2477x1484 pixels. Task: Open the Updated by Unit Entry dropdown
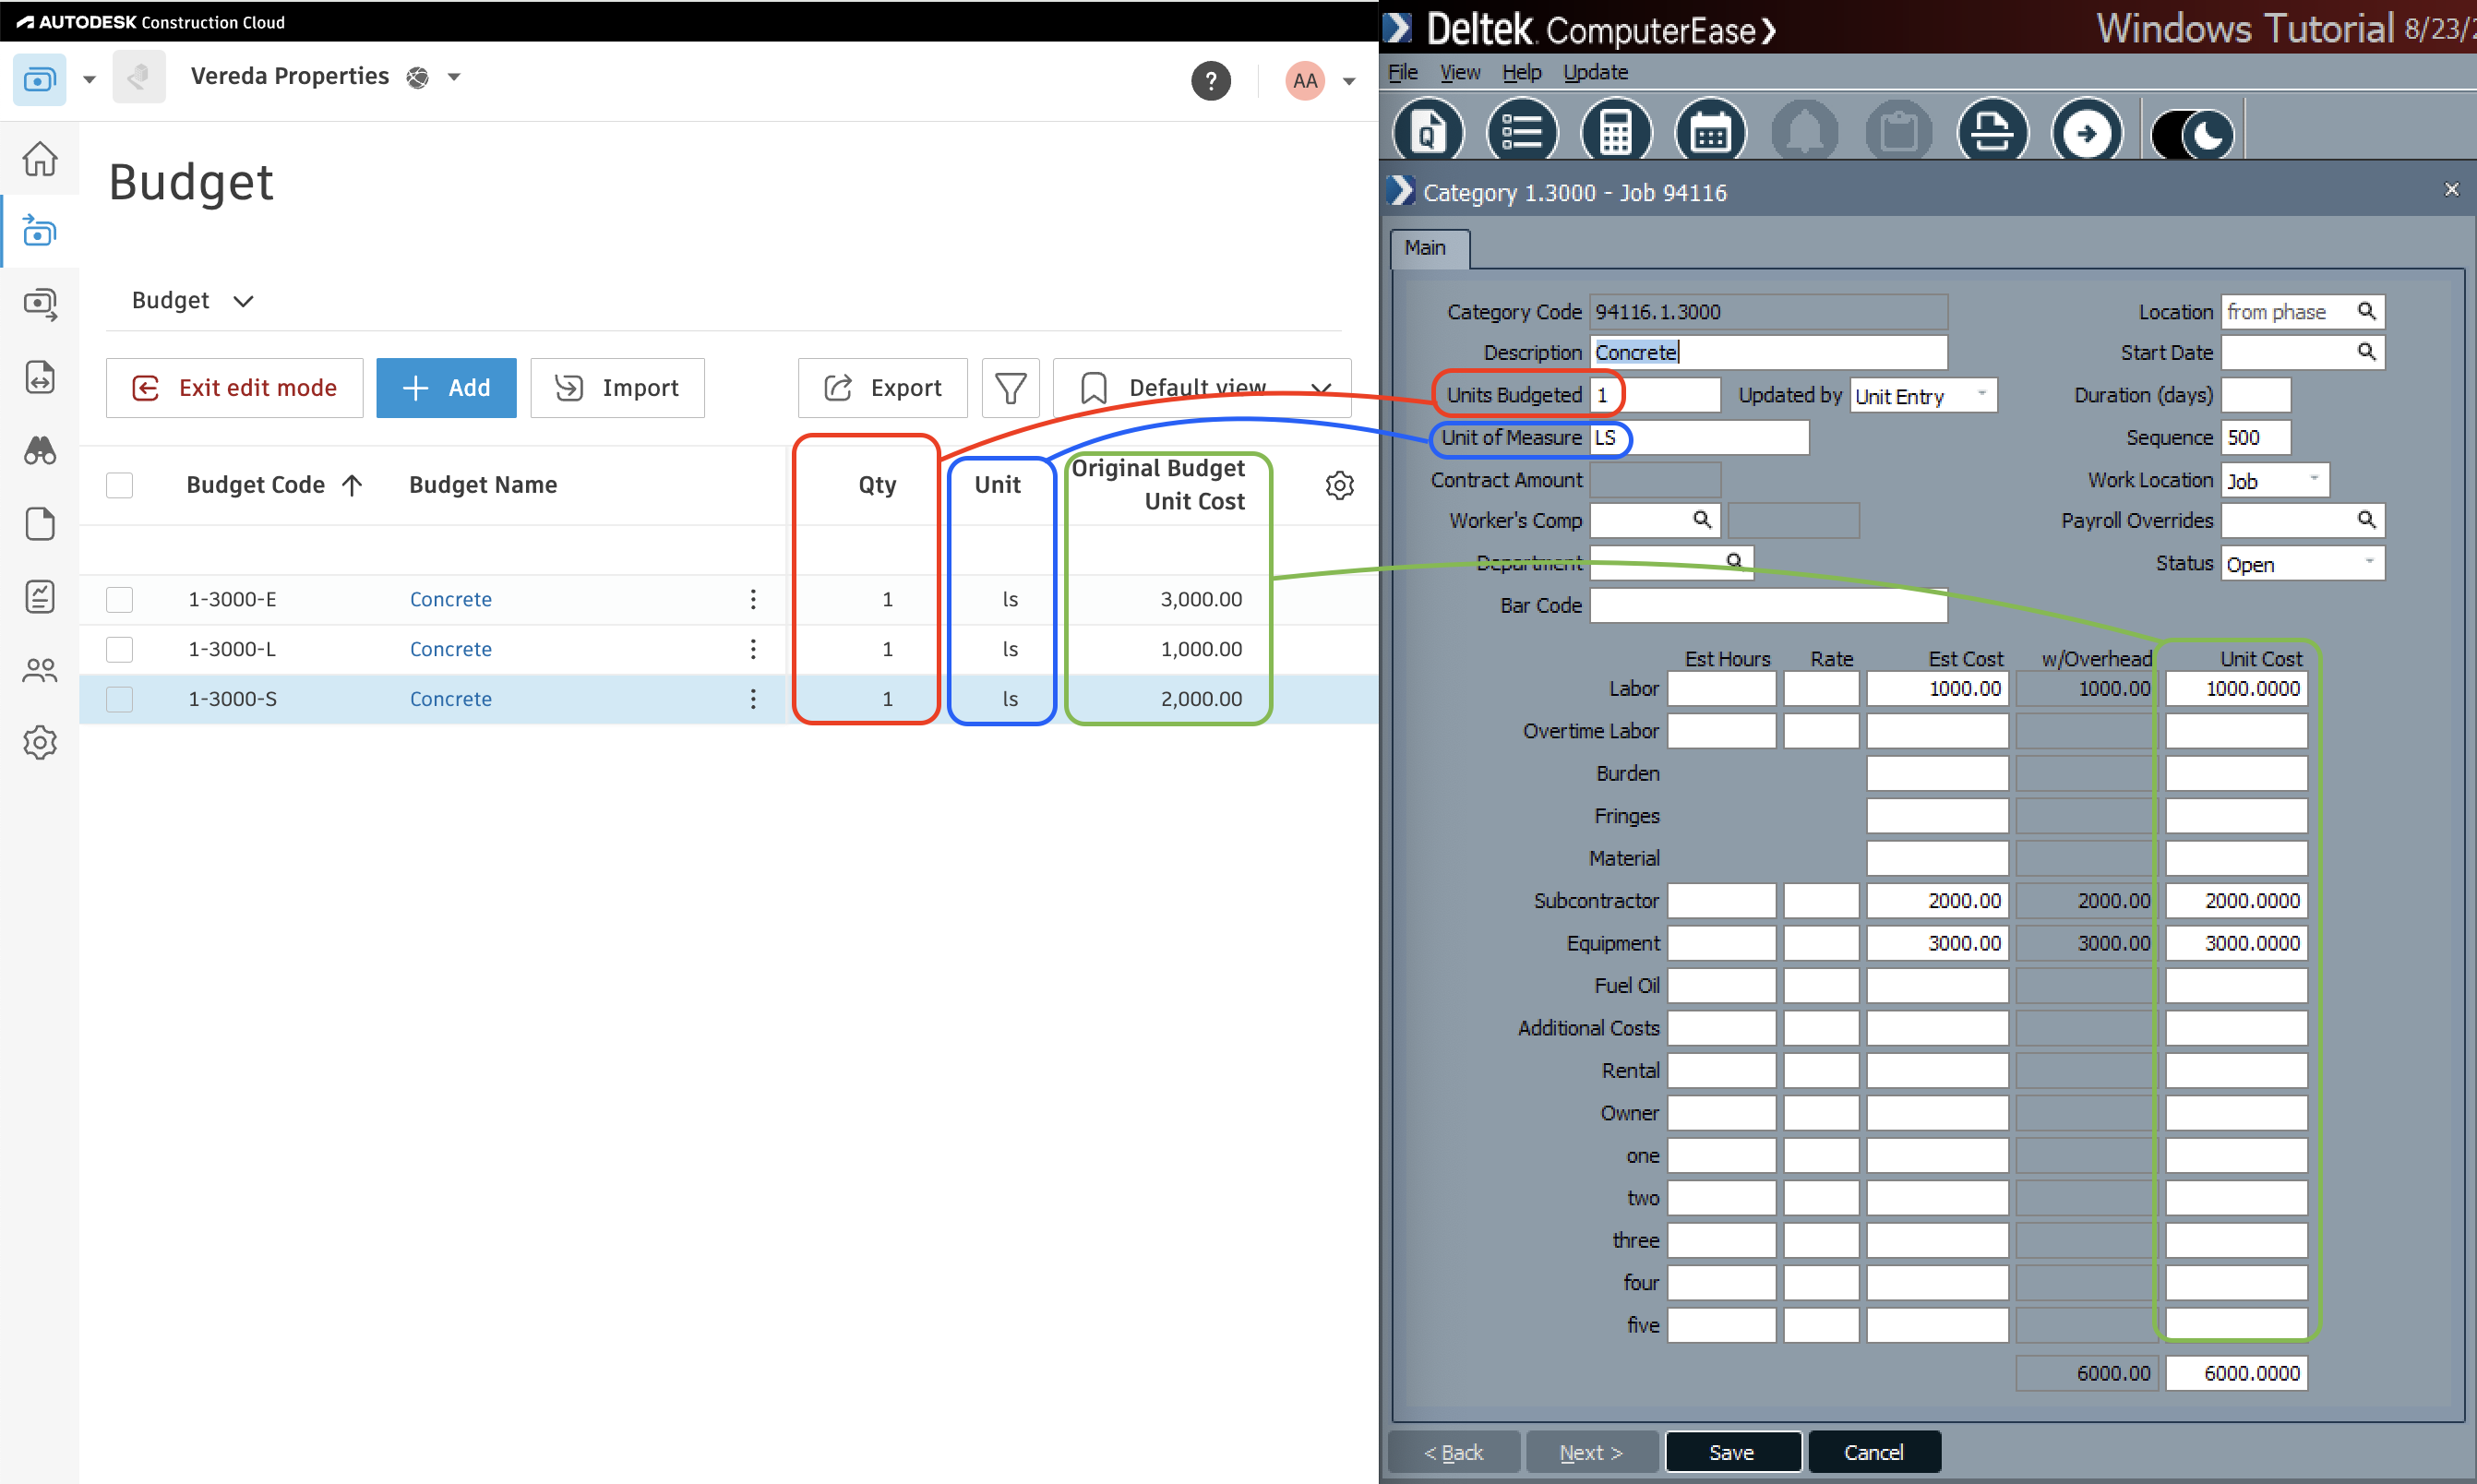[1922, 396]
